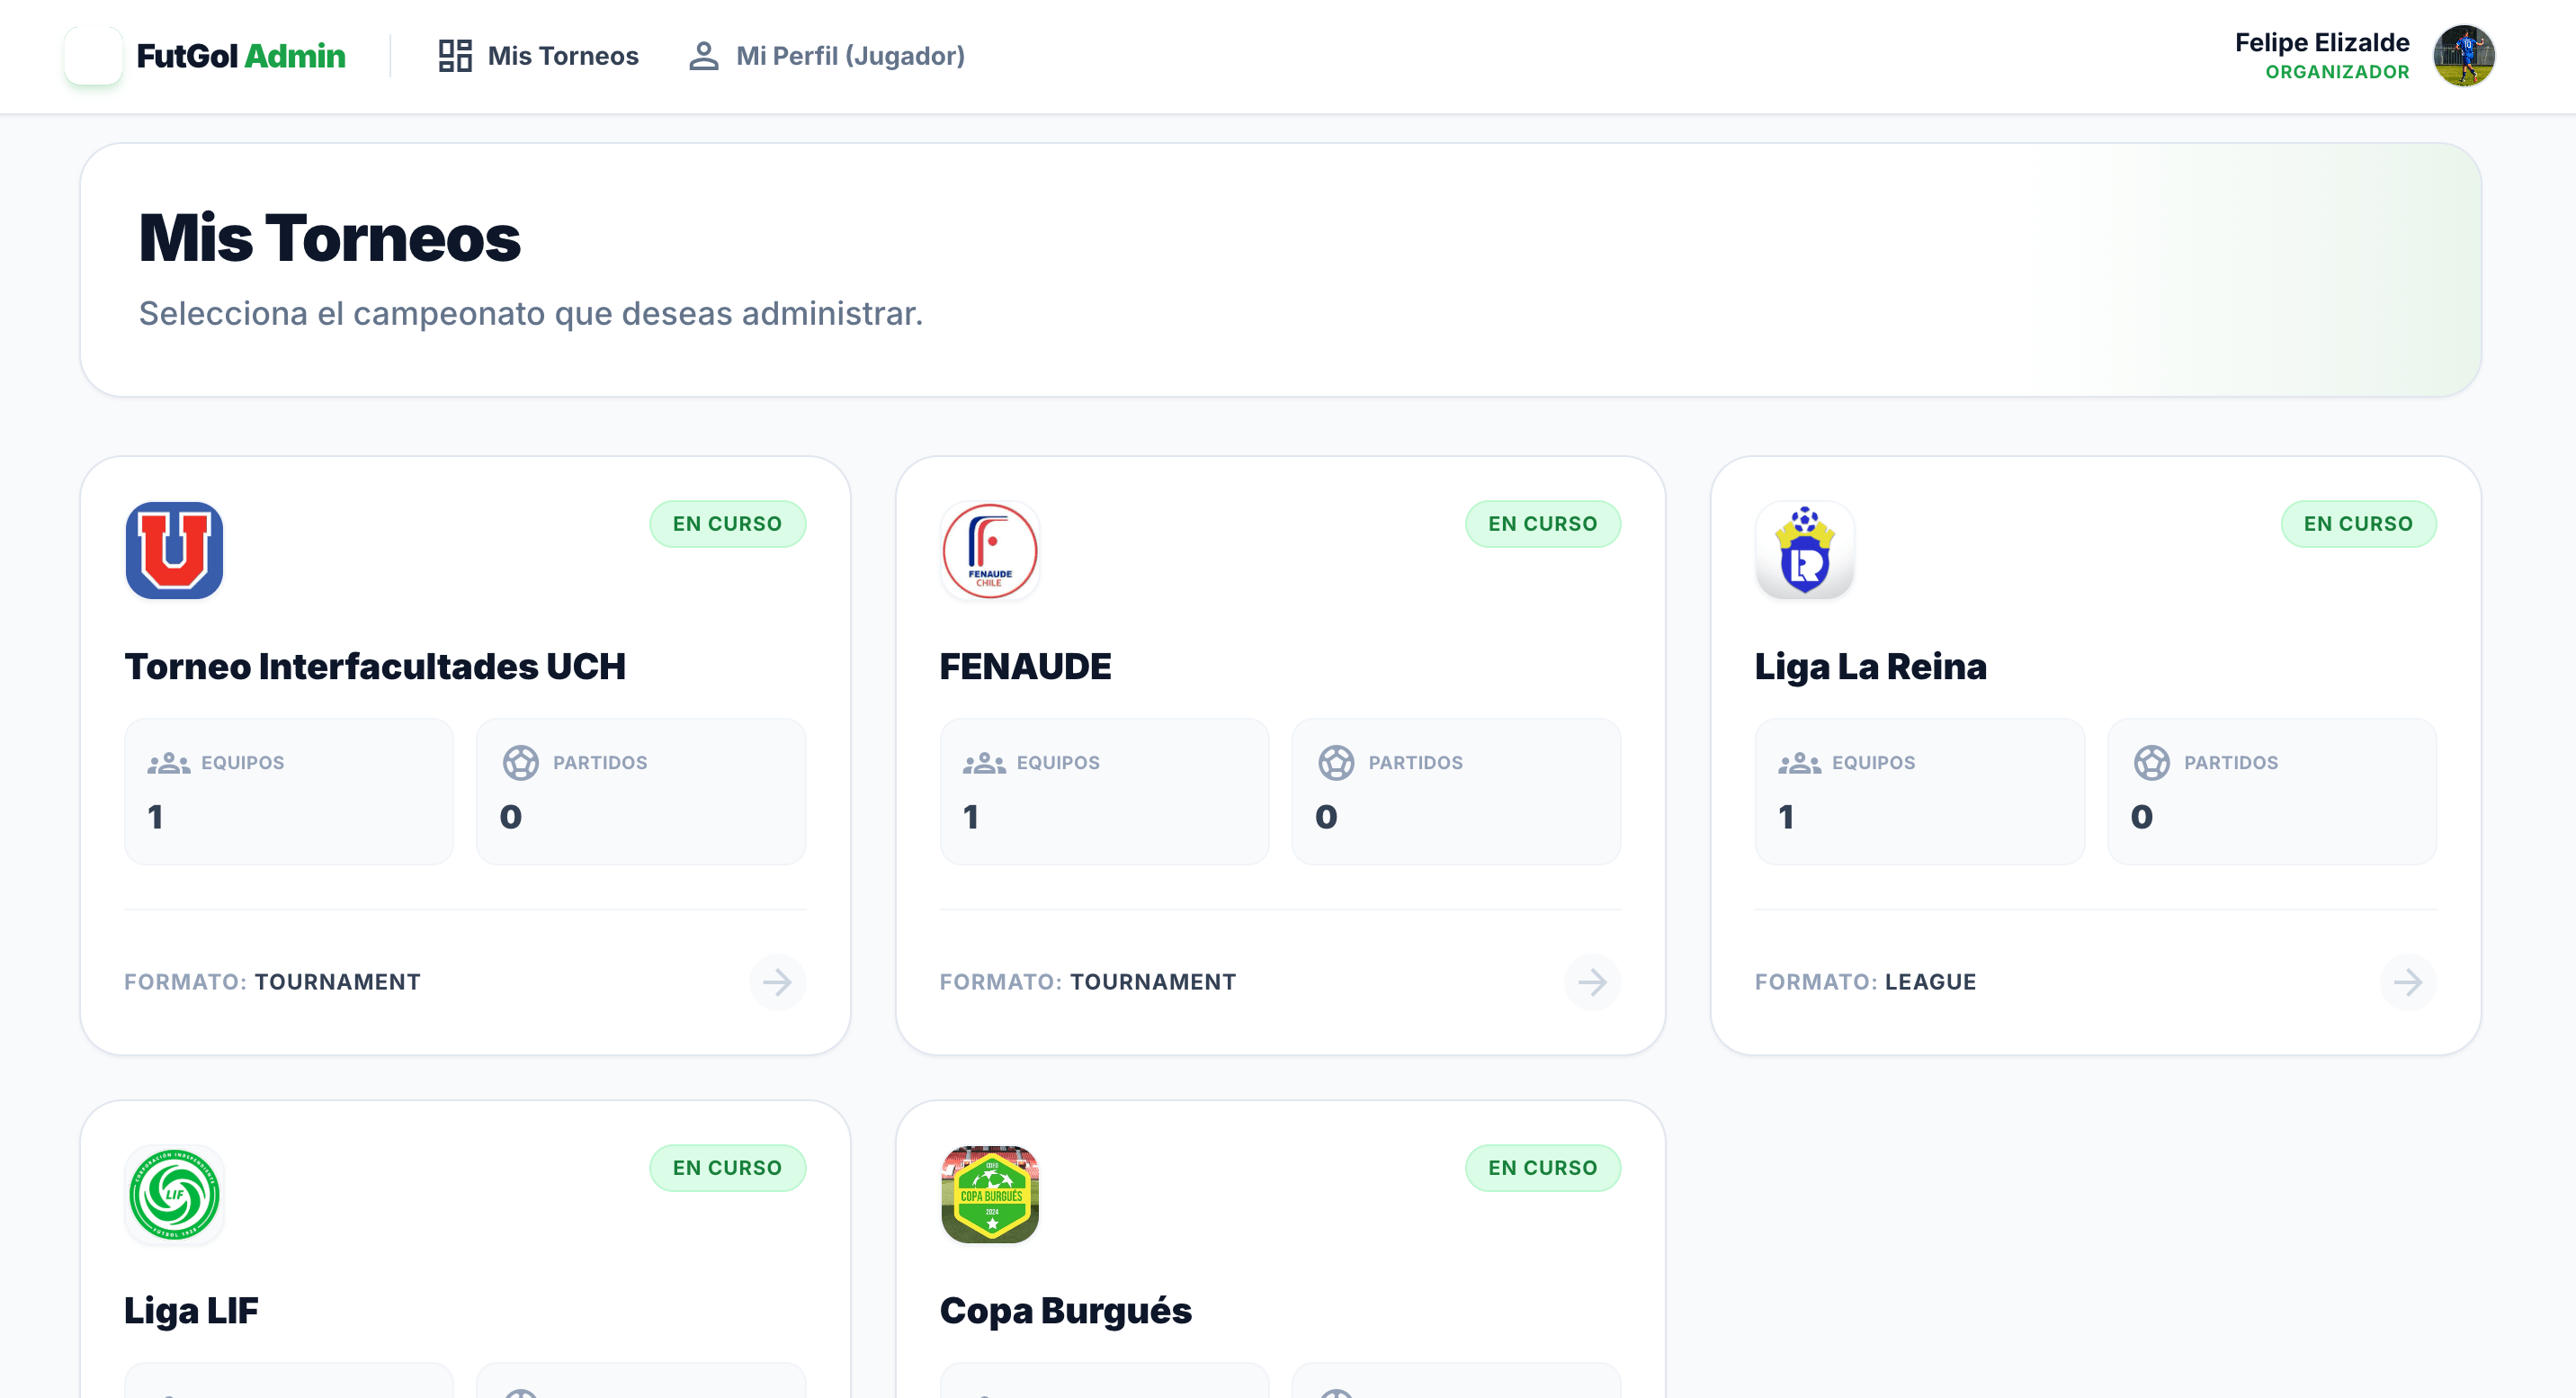Select the Liga La Reina crest icon
2576x1398 pixels.
1805,551
